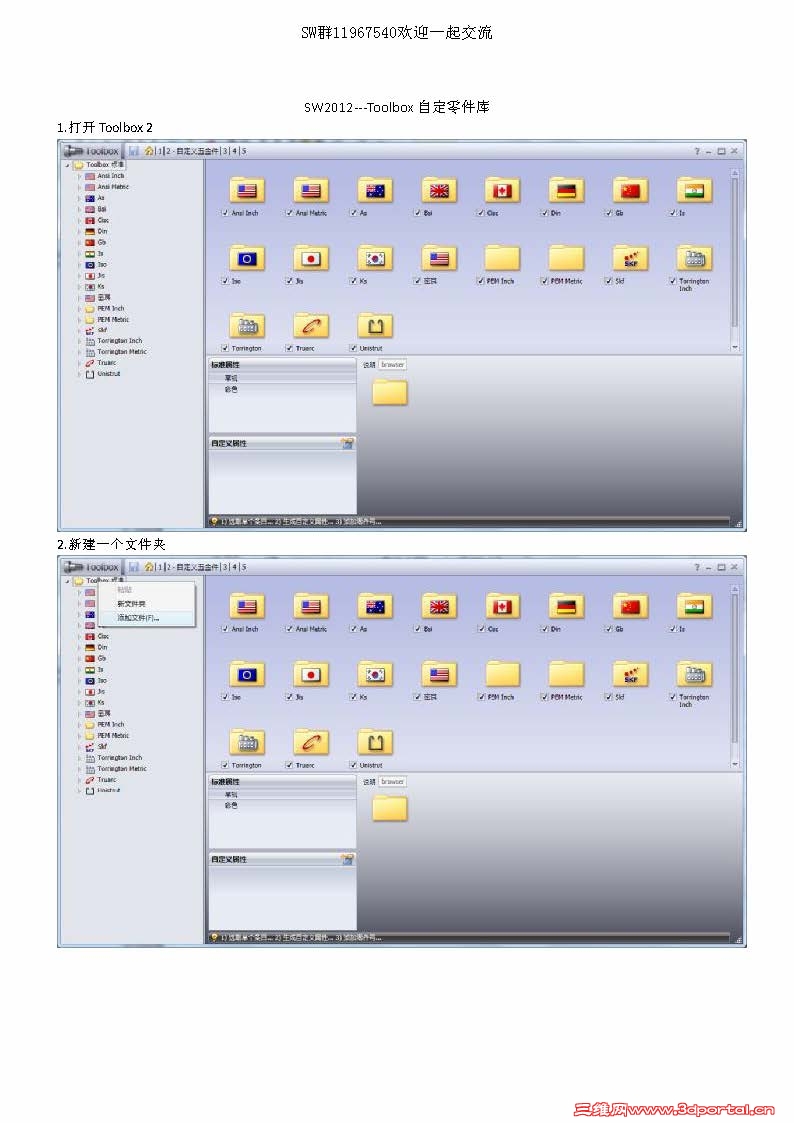This screenshot has width=794, height=1123.
Task: Expand the Iso tree node in step 2 sidebar
Action: point(79,680)
